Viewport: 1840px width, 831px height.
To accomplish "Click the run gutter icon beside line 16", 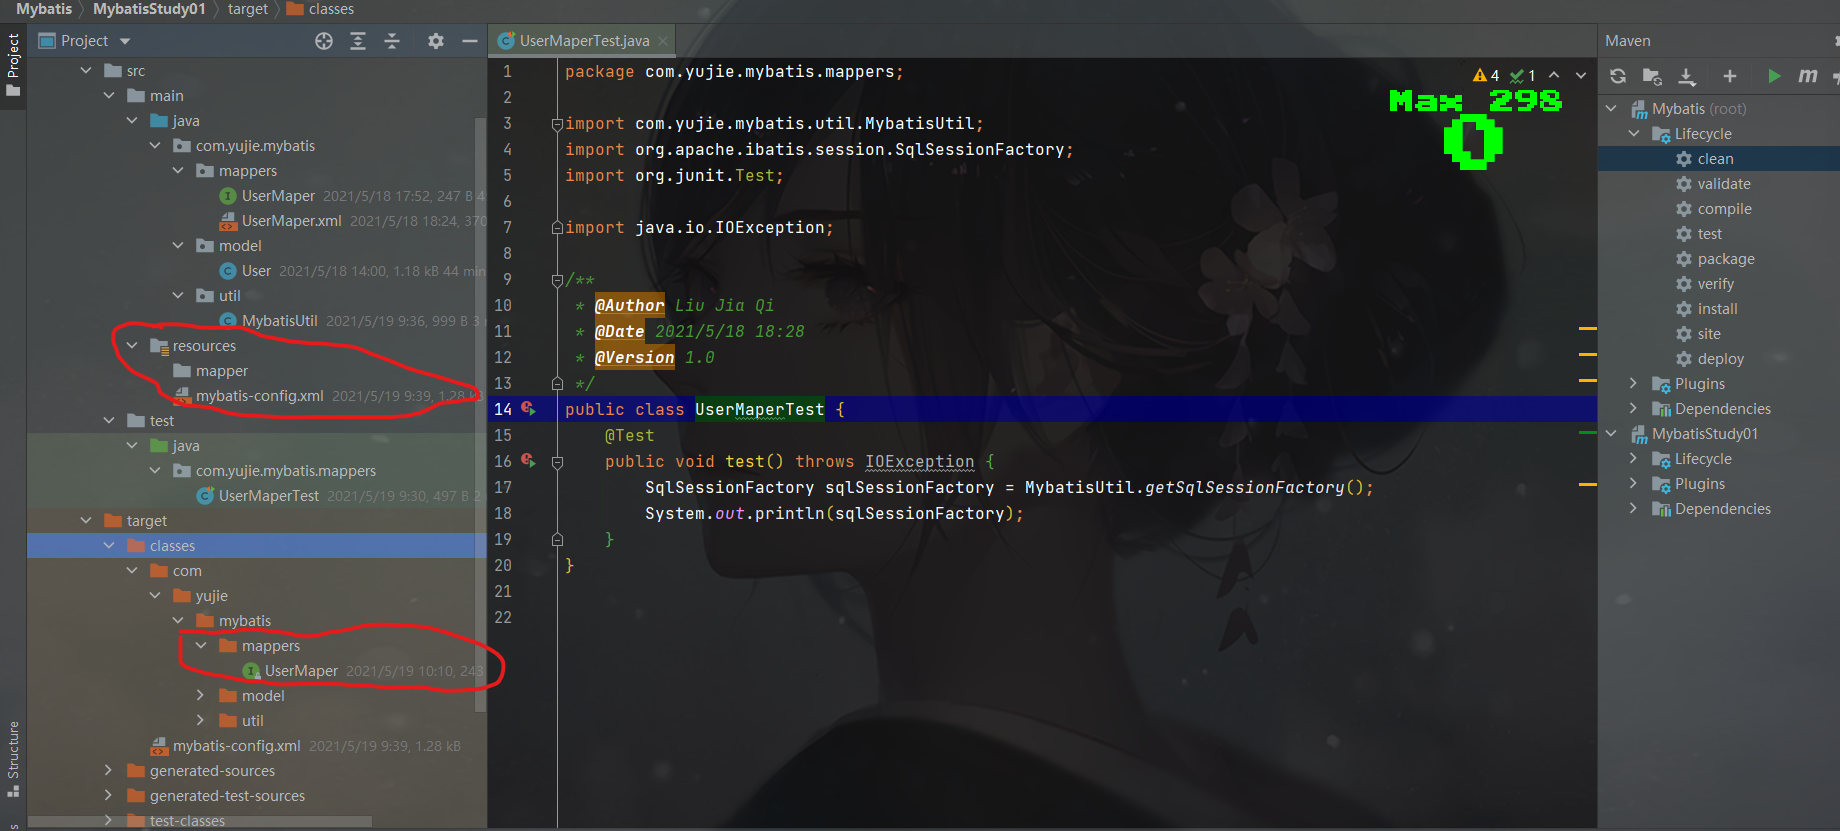I will [528, 461].
